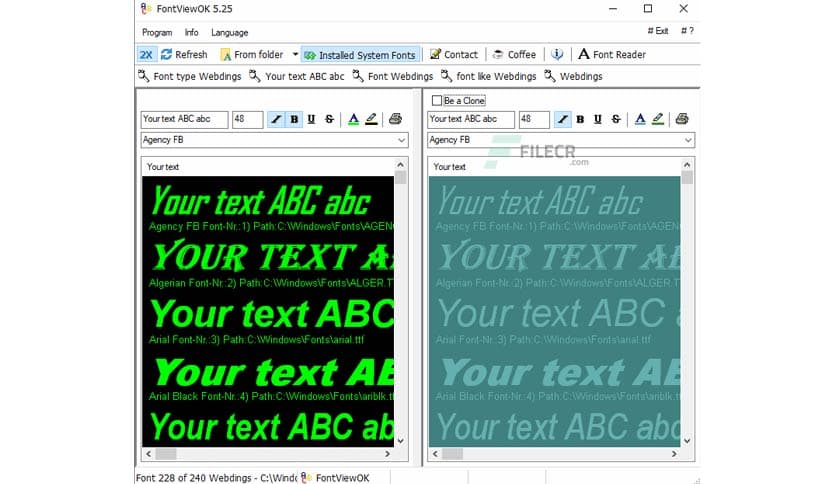836x484 pixels.
Task: Toggle italic in right panel
Action: click(x=562, y=119)
